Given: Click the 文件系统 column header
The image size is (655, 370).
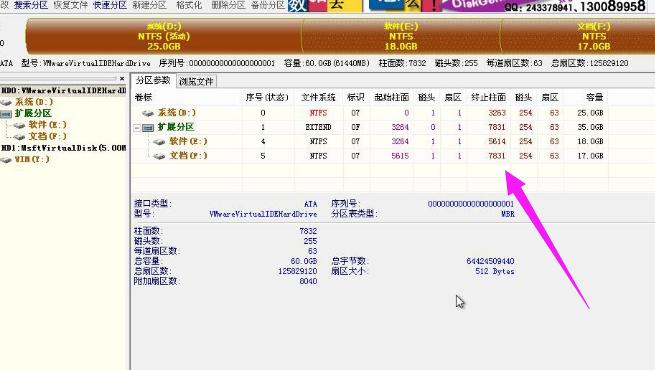Looking at the screenshot, I should (x=318, y=97).
